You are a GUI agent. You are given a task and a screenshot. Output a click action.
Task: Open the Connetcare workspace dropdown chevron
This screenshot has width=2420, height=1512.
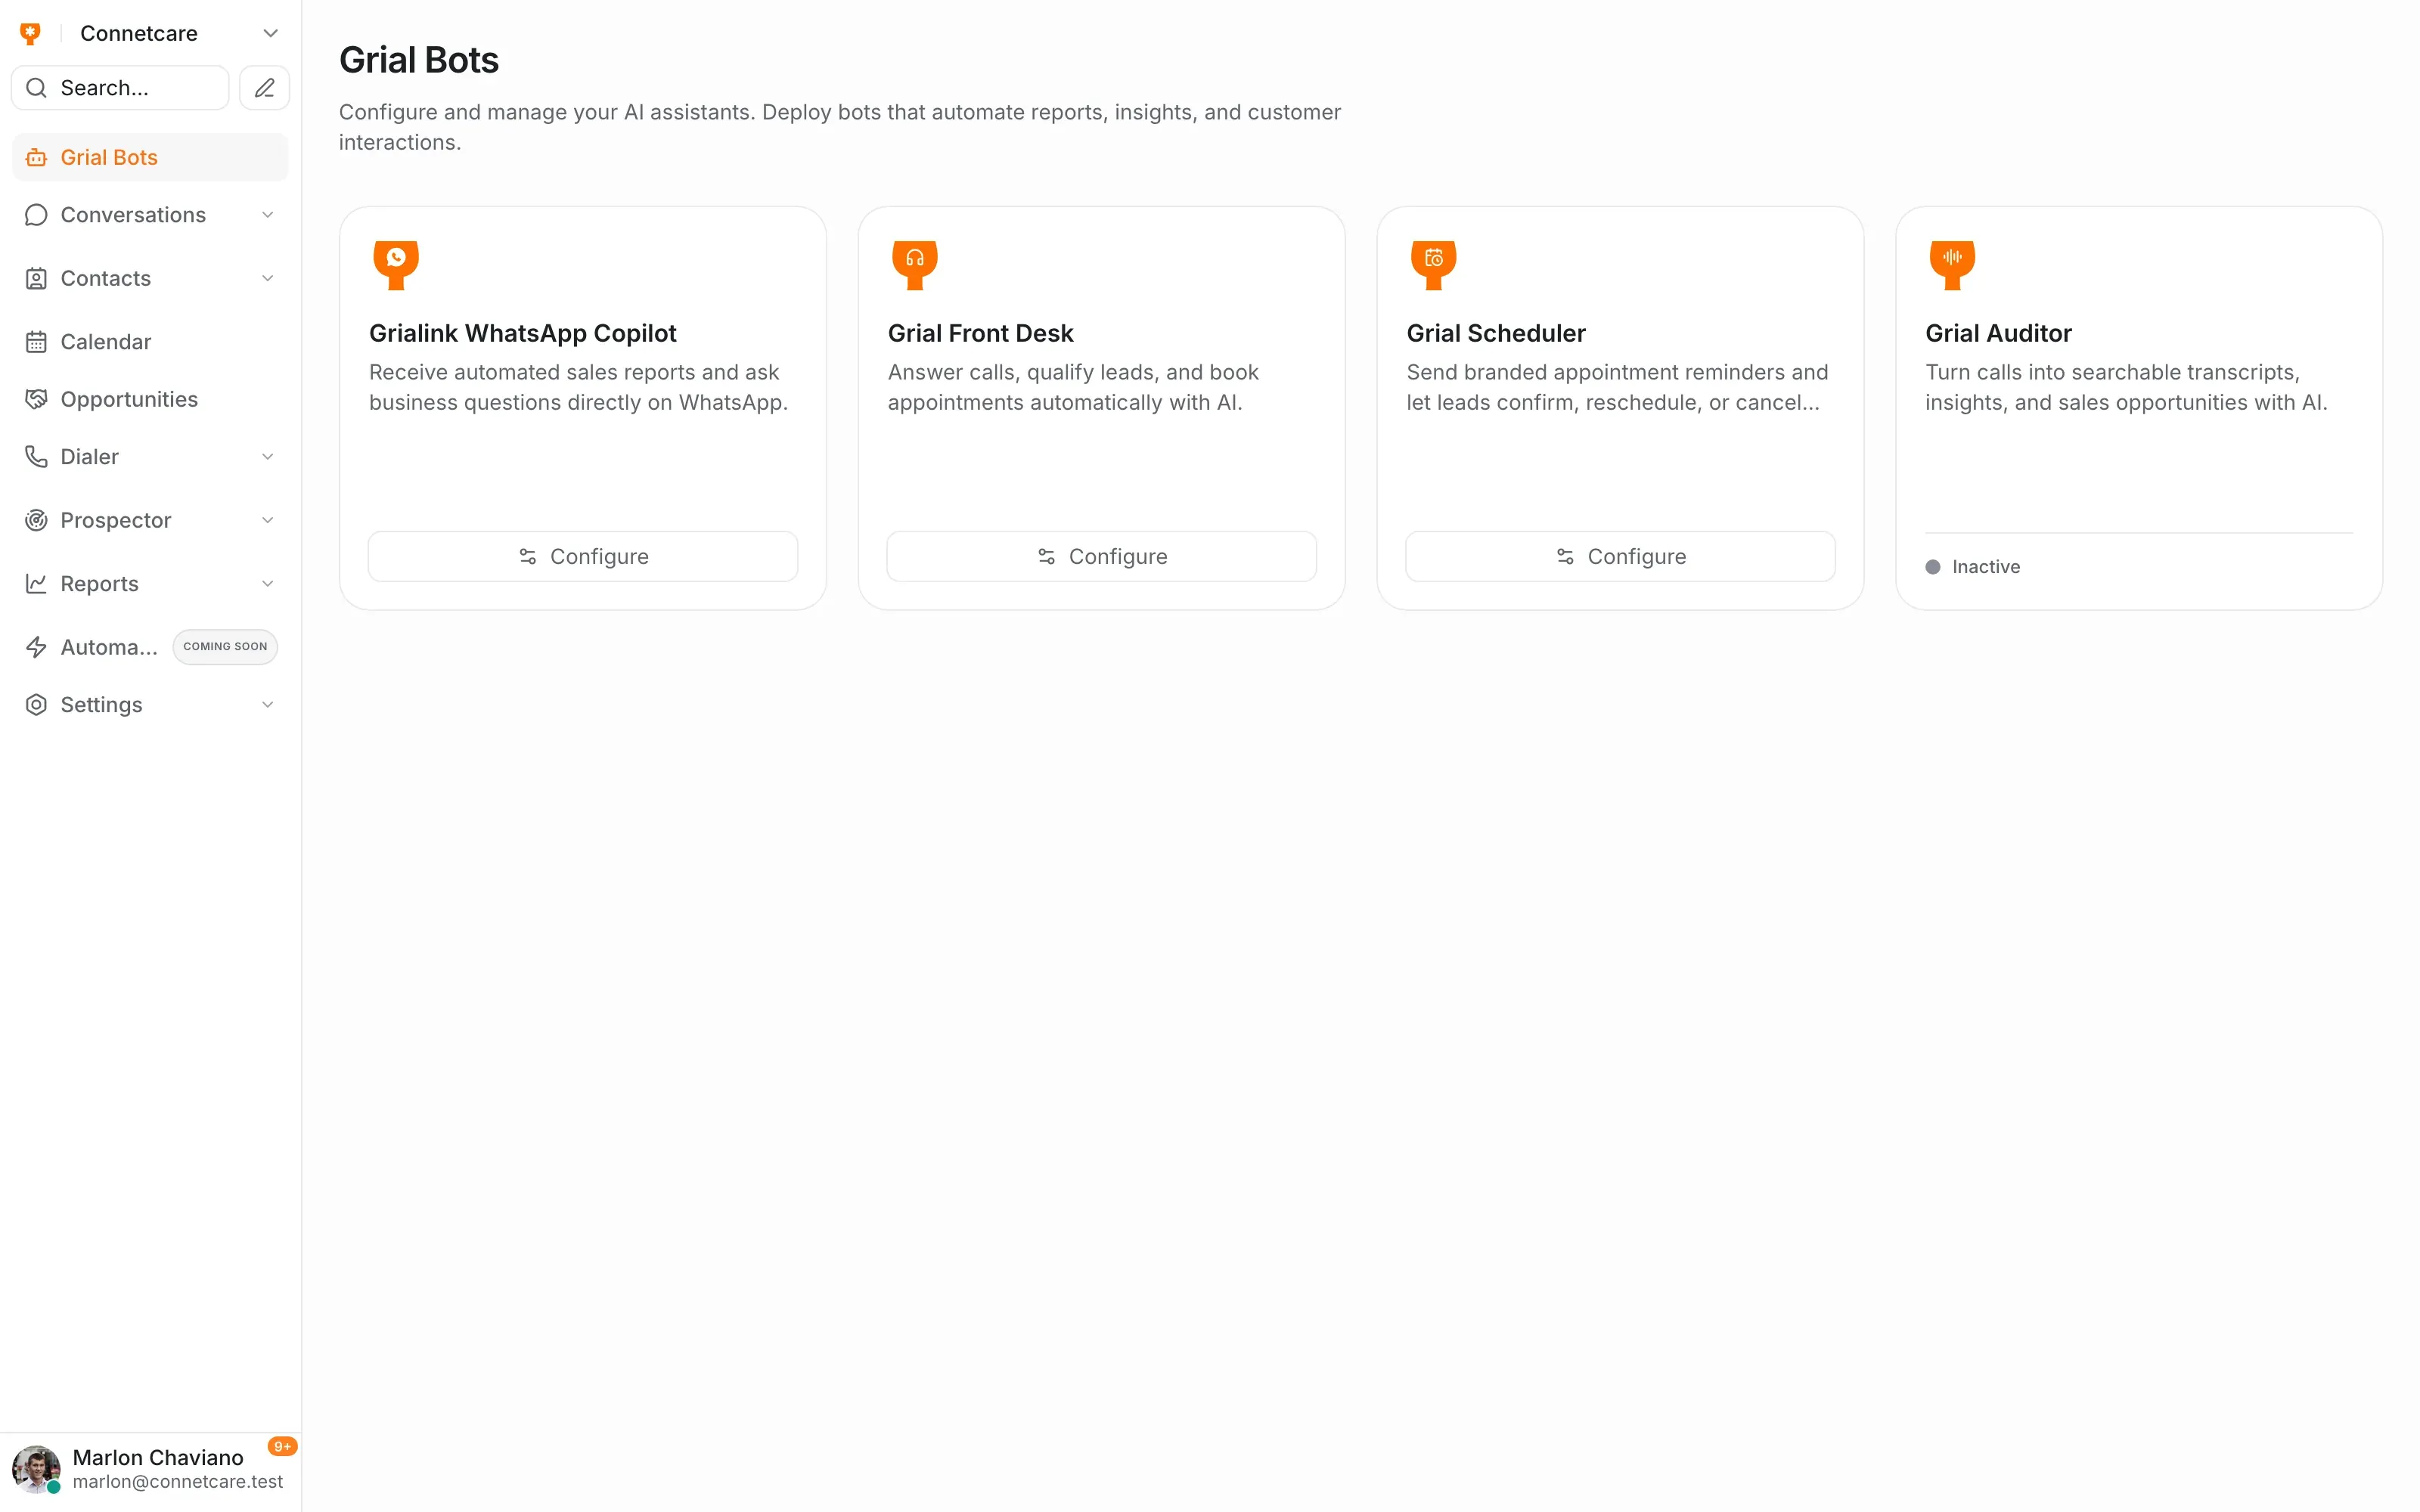(270, 34)
